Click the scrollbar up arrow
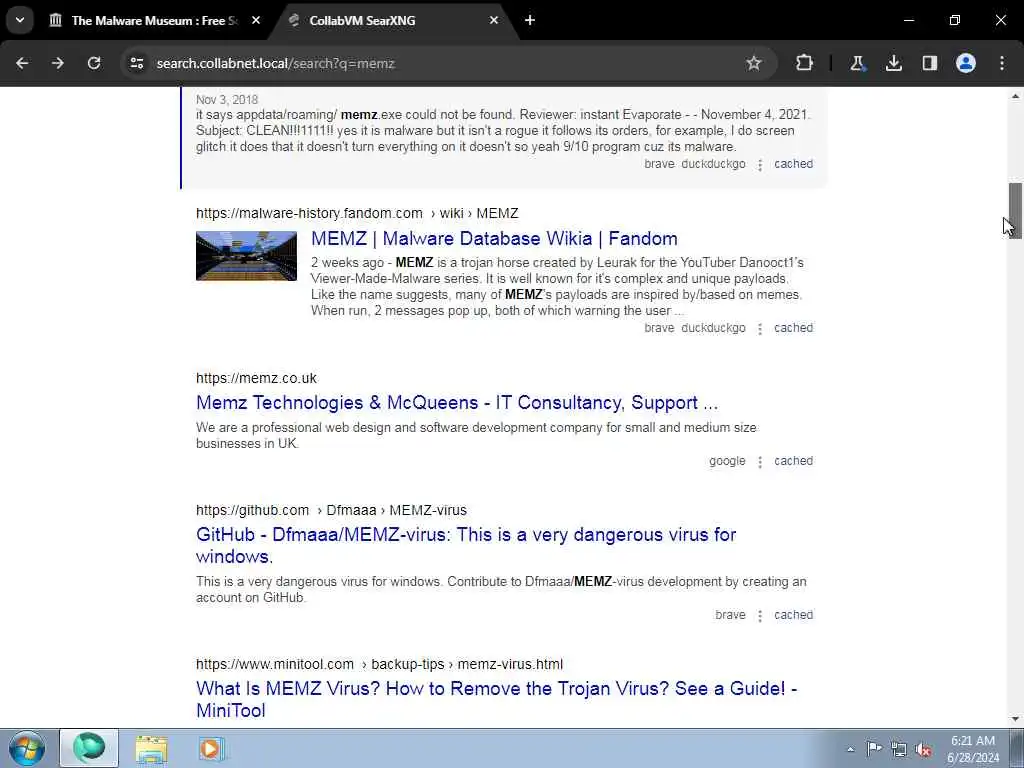 pyautogui.click(x=1015, y=96)
